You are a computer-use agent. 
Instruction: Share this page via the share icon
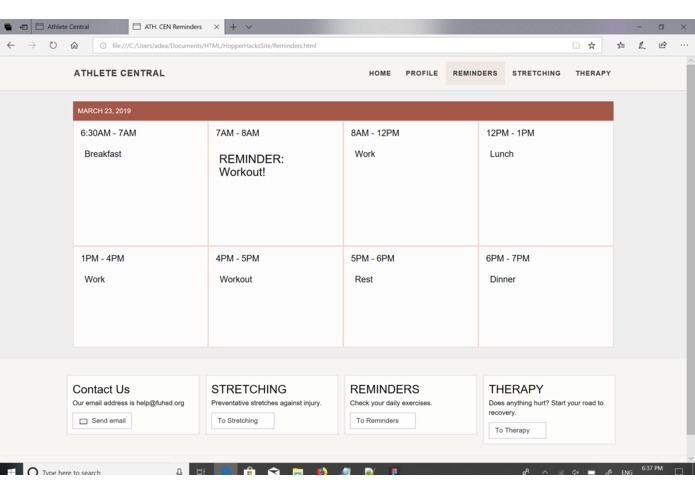[x=663, y=45]
